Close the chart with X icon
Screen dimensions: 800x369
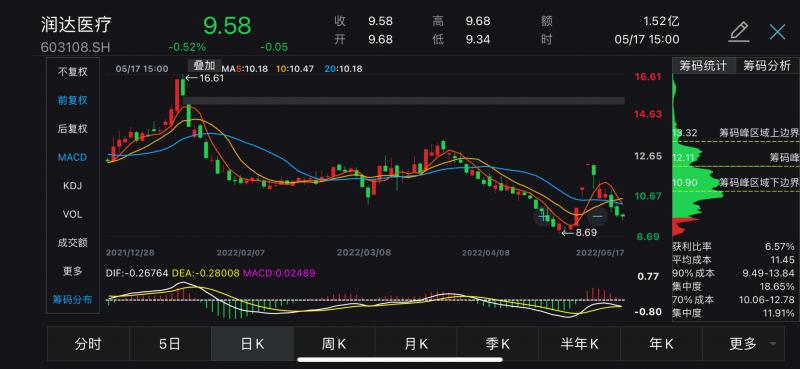click(777, 32)
